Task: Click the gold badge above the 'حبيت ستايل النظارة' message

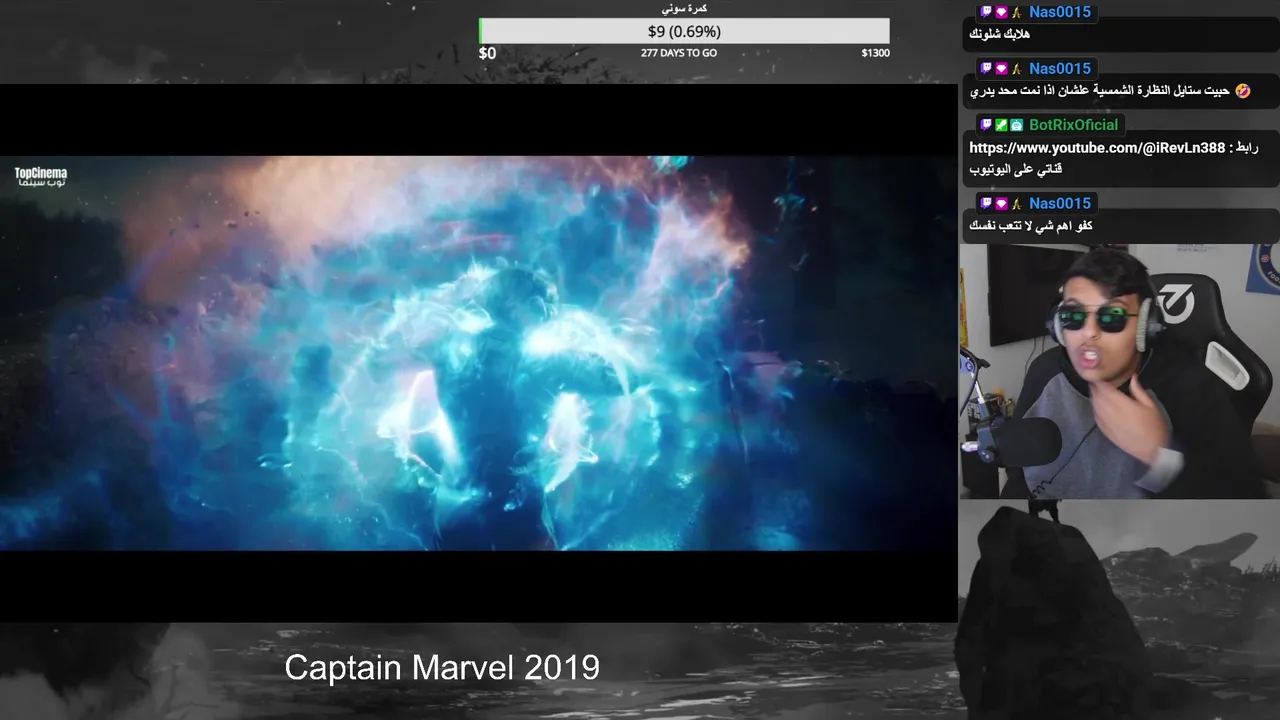Action: point(1016,69)
